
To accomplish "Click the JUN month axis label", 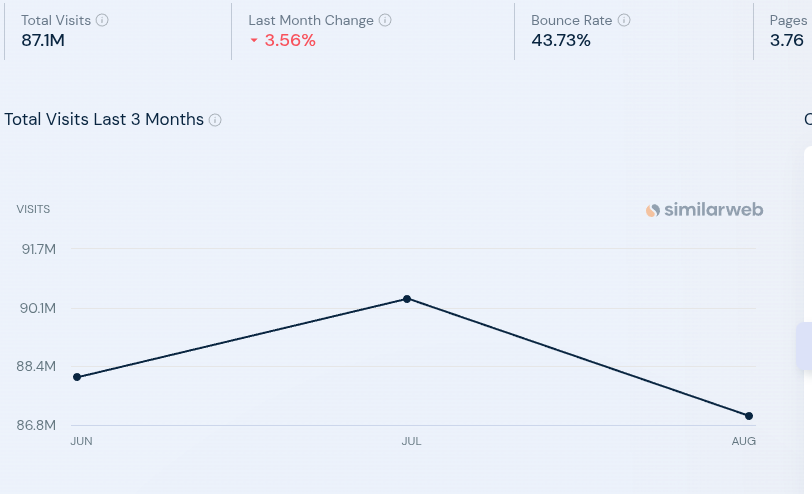I will click(x=81, y=441).
